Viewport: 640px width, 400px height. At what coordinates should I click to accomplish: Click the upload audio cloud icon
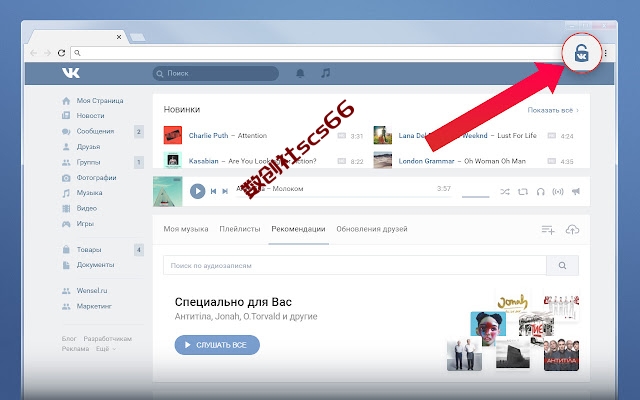pyautogui.click(x=572, y=230)
